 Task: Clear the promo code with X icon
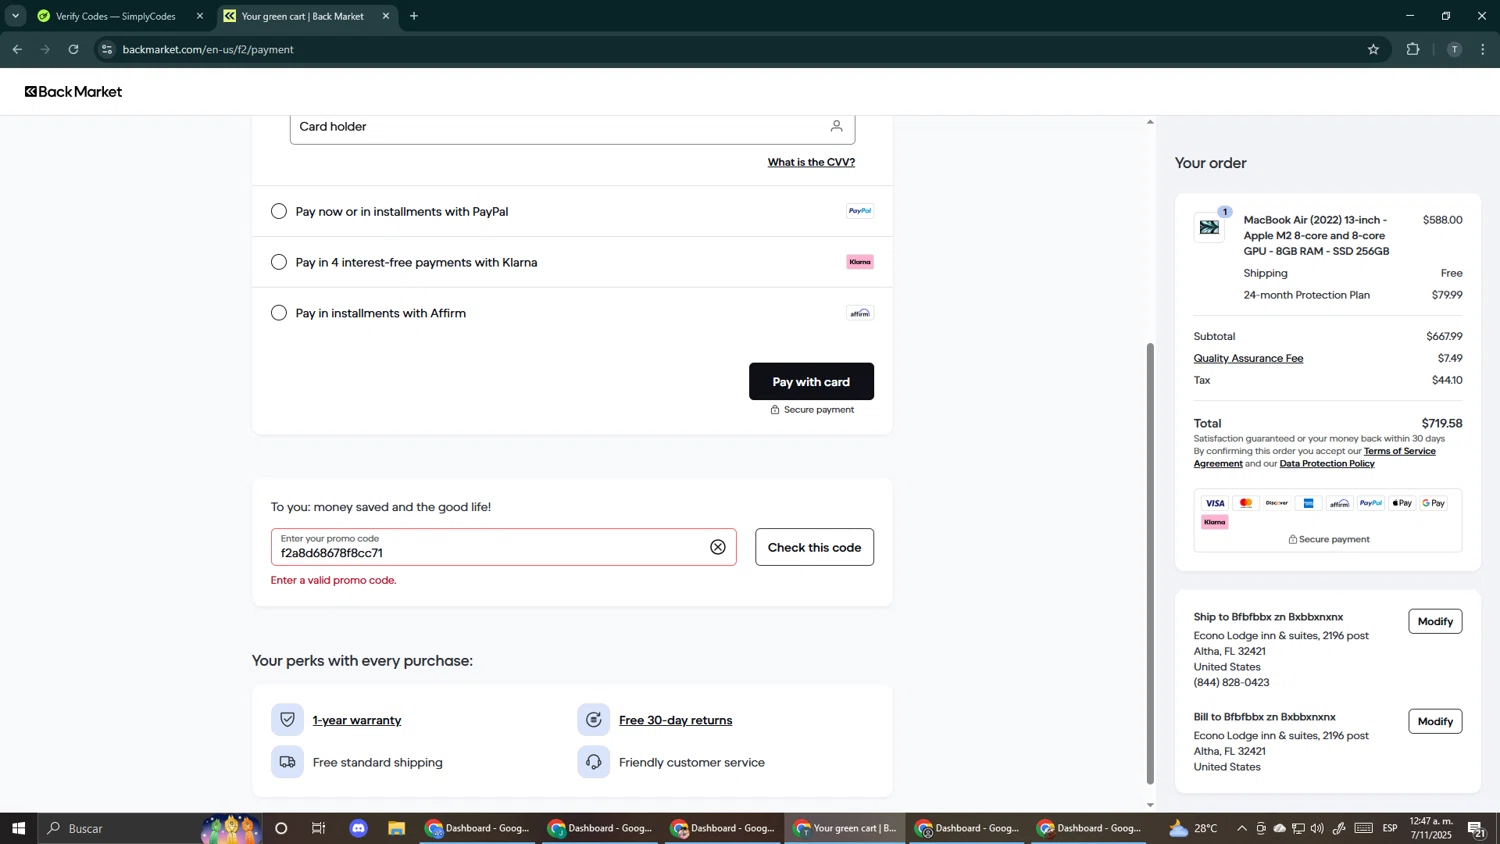click(x=718, y=547)
